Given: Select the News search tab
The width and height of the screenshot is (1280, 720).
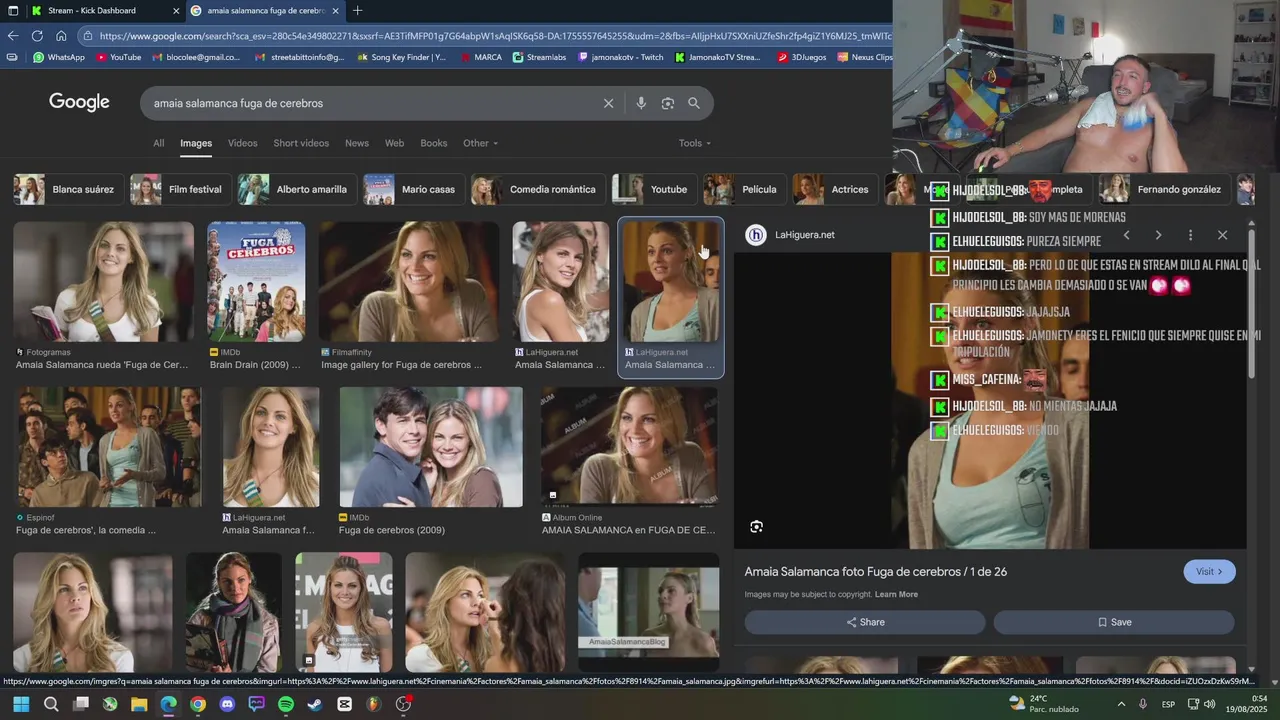Looking at the screenshot, I should click(x=357, y=143).
